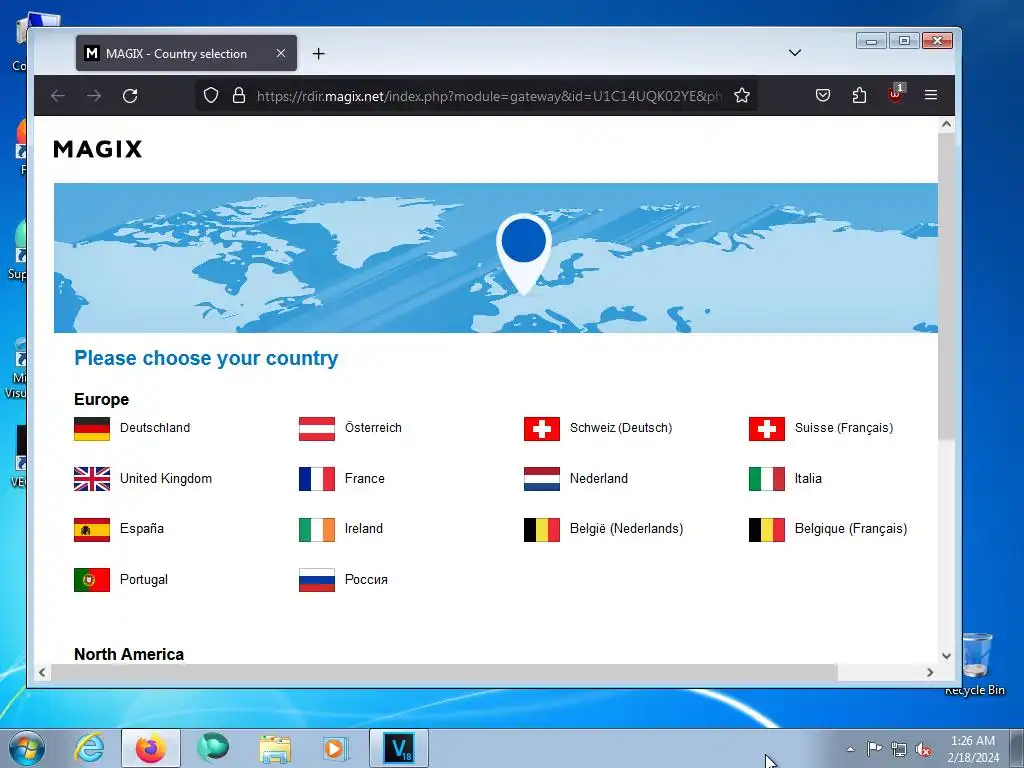Image resolution: width=1024 pixels, height=768 pixels.
Task: Click the Belgique (Français) flag icon
Action: point(767,530)
